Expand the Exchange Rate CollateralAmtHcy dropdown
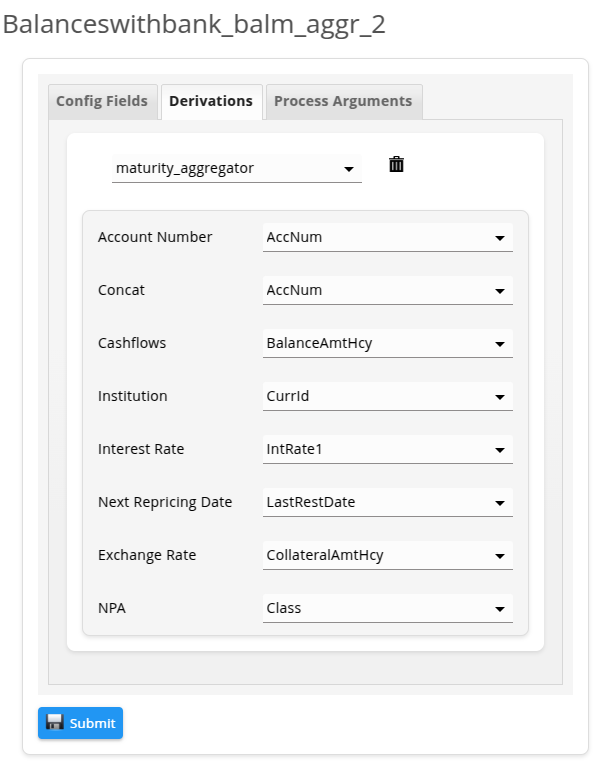Viewport: 598px width, 765px height. 387,555
